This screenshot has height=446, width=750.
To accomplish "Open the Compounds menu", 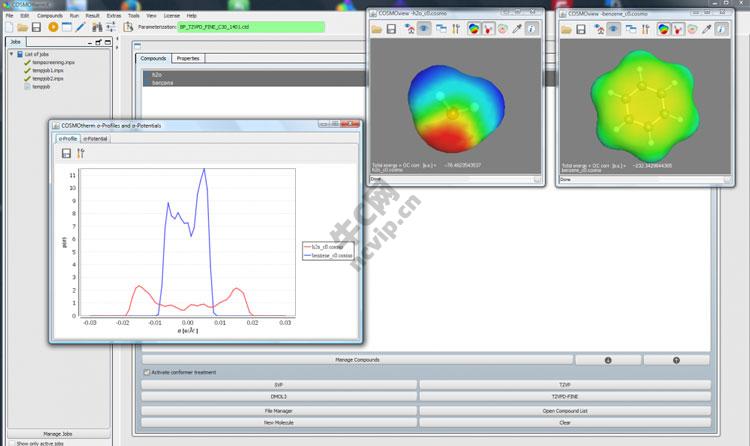I will [50, 16].
